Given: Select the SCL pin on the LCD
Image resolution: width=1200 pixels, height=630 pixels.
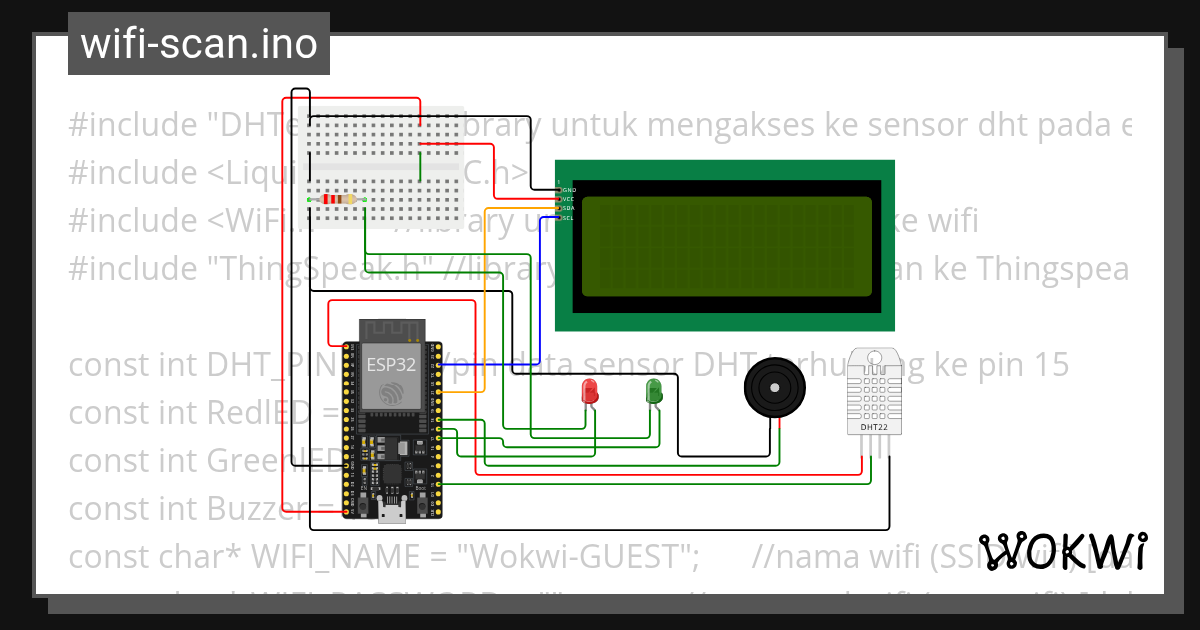Looking at the screenshot, I should click(559, 218).
